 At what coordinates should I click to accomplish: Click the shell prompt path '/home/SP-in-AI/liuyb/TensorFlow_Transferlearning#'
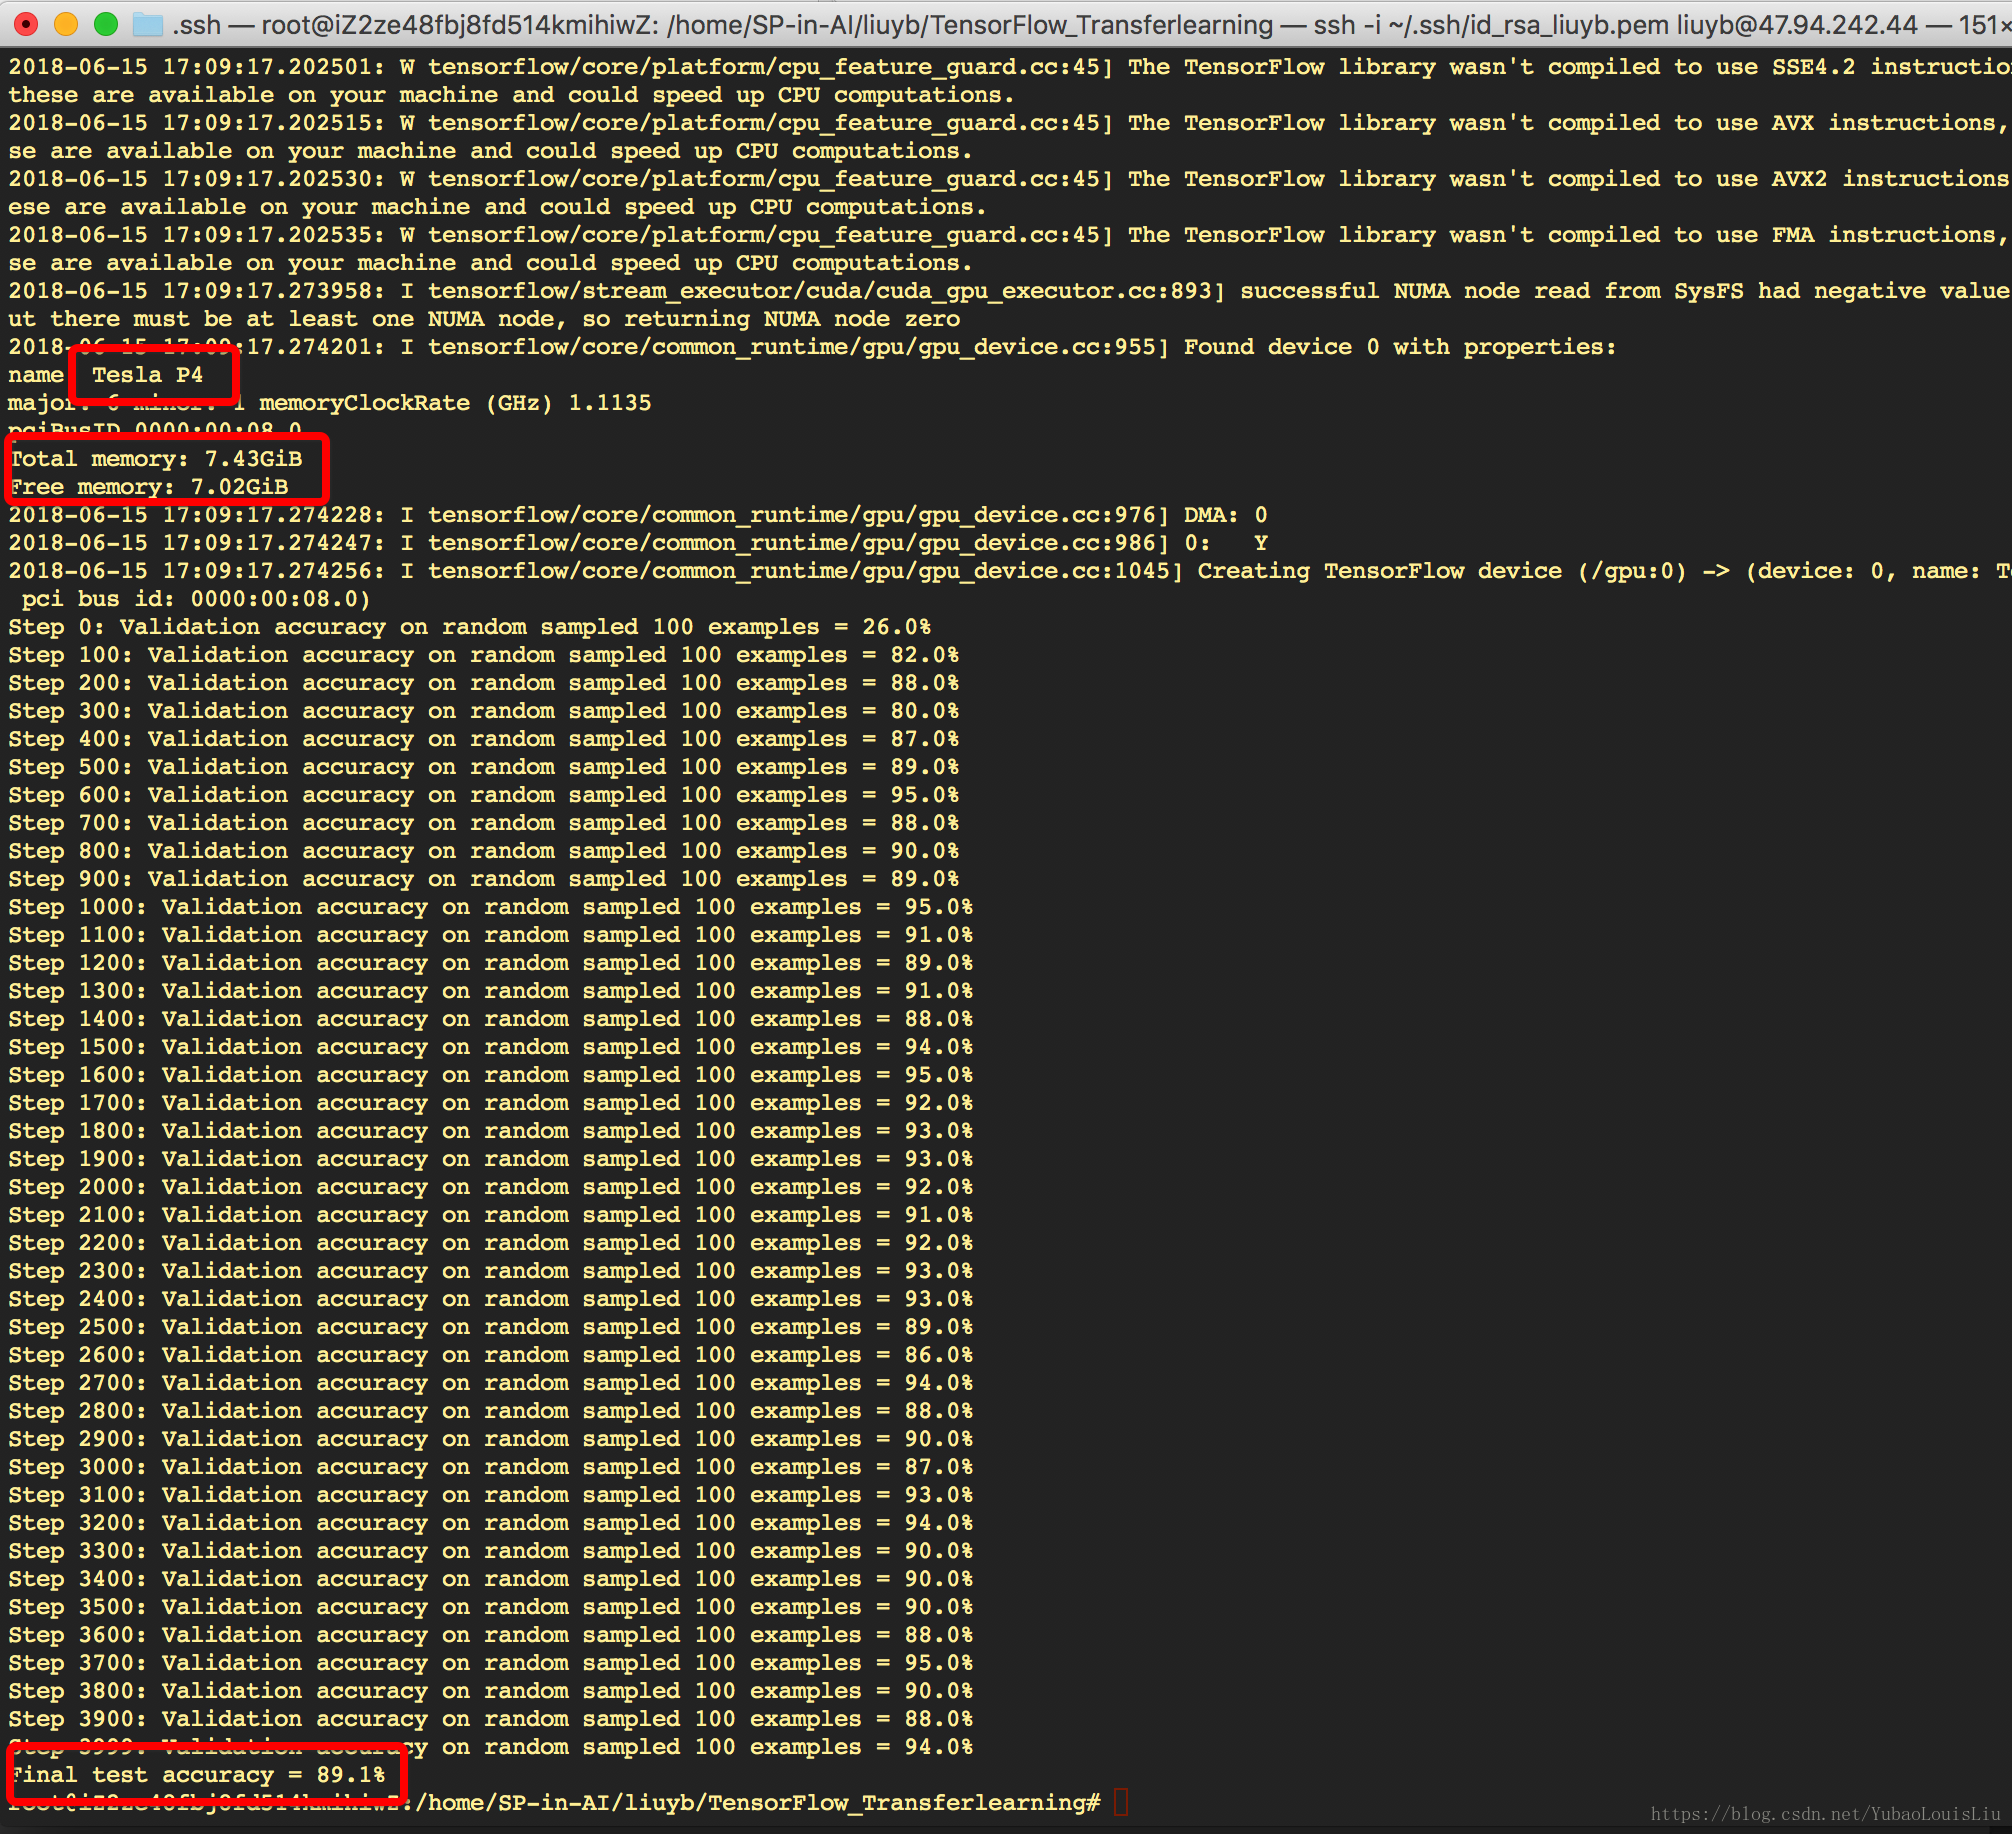[757, 1802]
